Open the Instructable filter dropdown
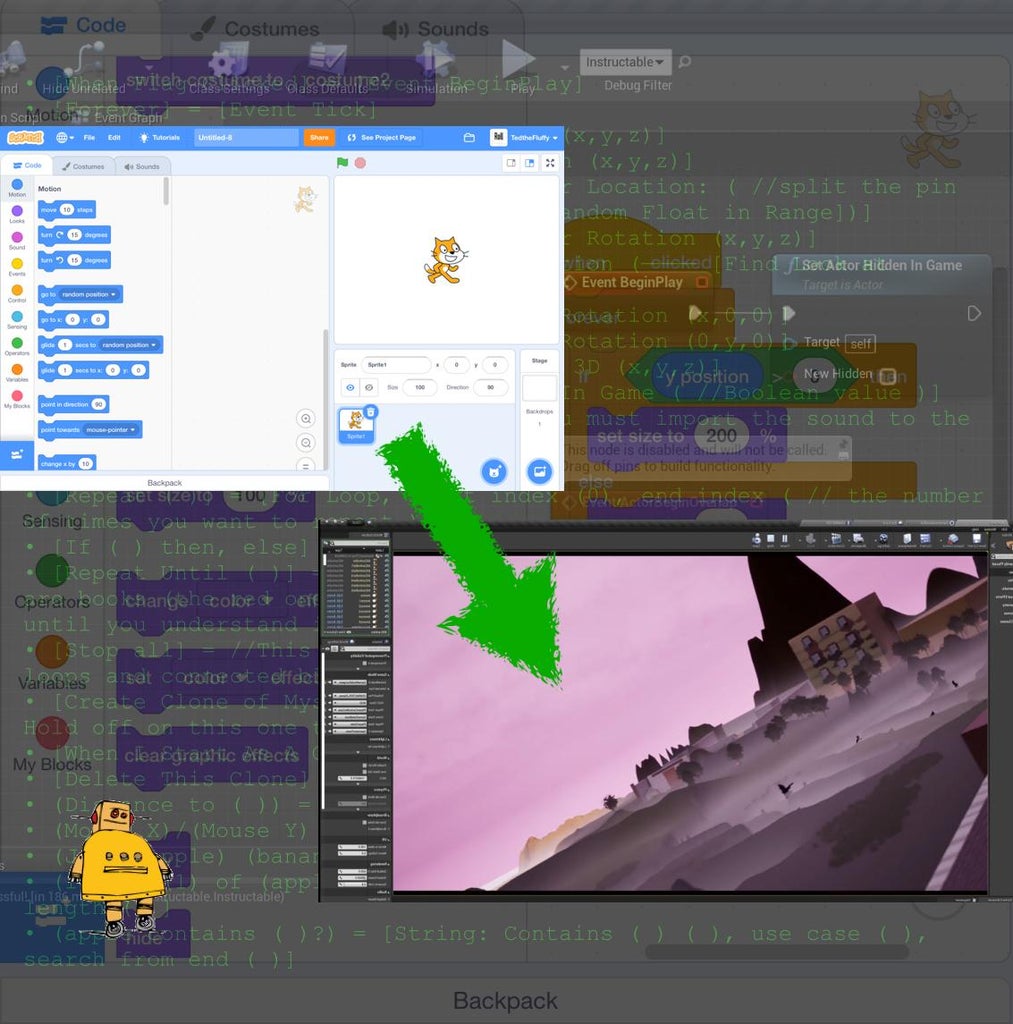Image resolution: width=1013 pixels, height=1024 pixels. [624, 61]
